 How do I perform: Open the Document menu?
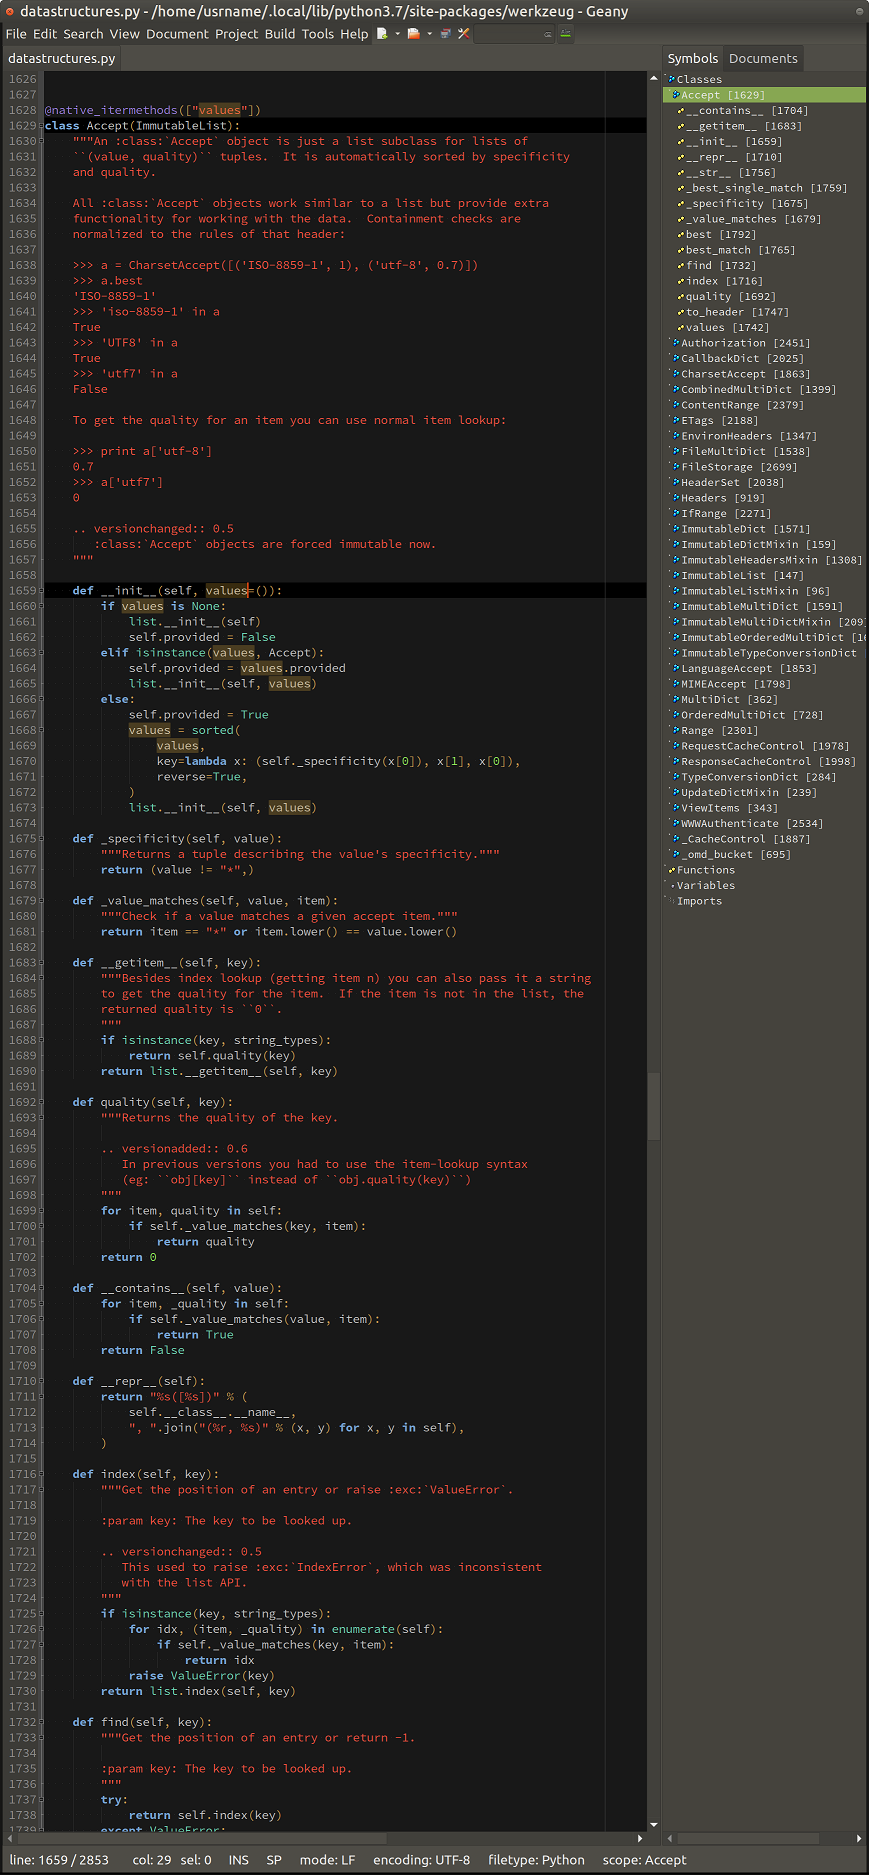pos(177,34)
